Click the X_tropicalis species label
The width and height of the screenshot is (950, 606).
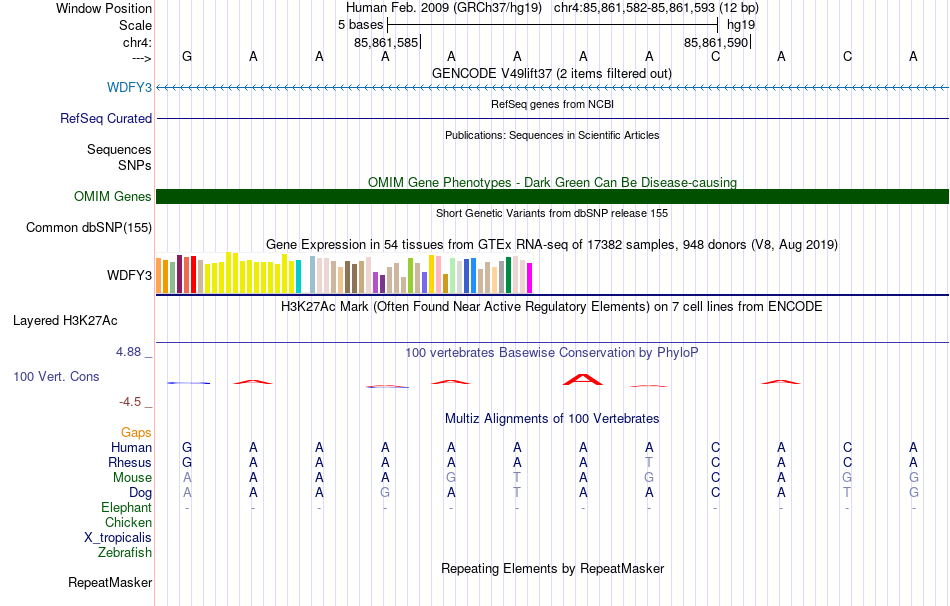(x=118, y=538)
